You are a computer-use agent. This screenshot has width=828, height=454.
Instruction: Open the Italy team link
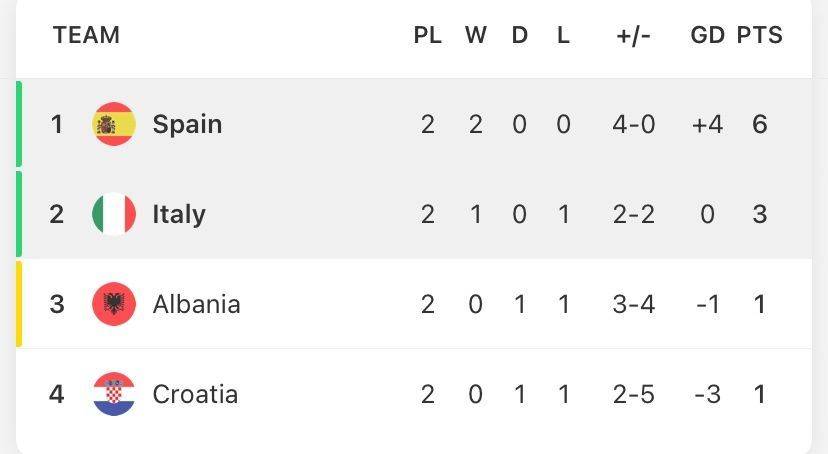179,214
